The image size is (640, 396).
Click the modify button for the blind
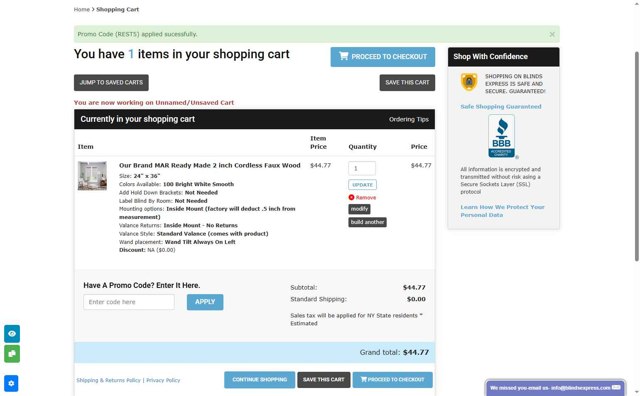point(359,209)
